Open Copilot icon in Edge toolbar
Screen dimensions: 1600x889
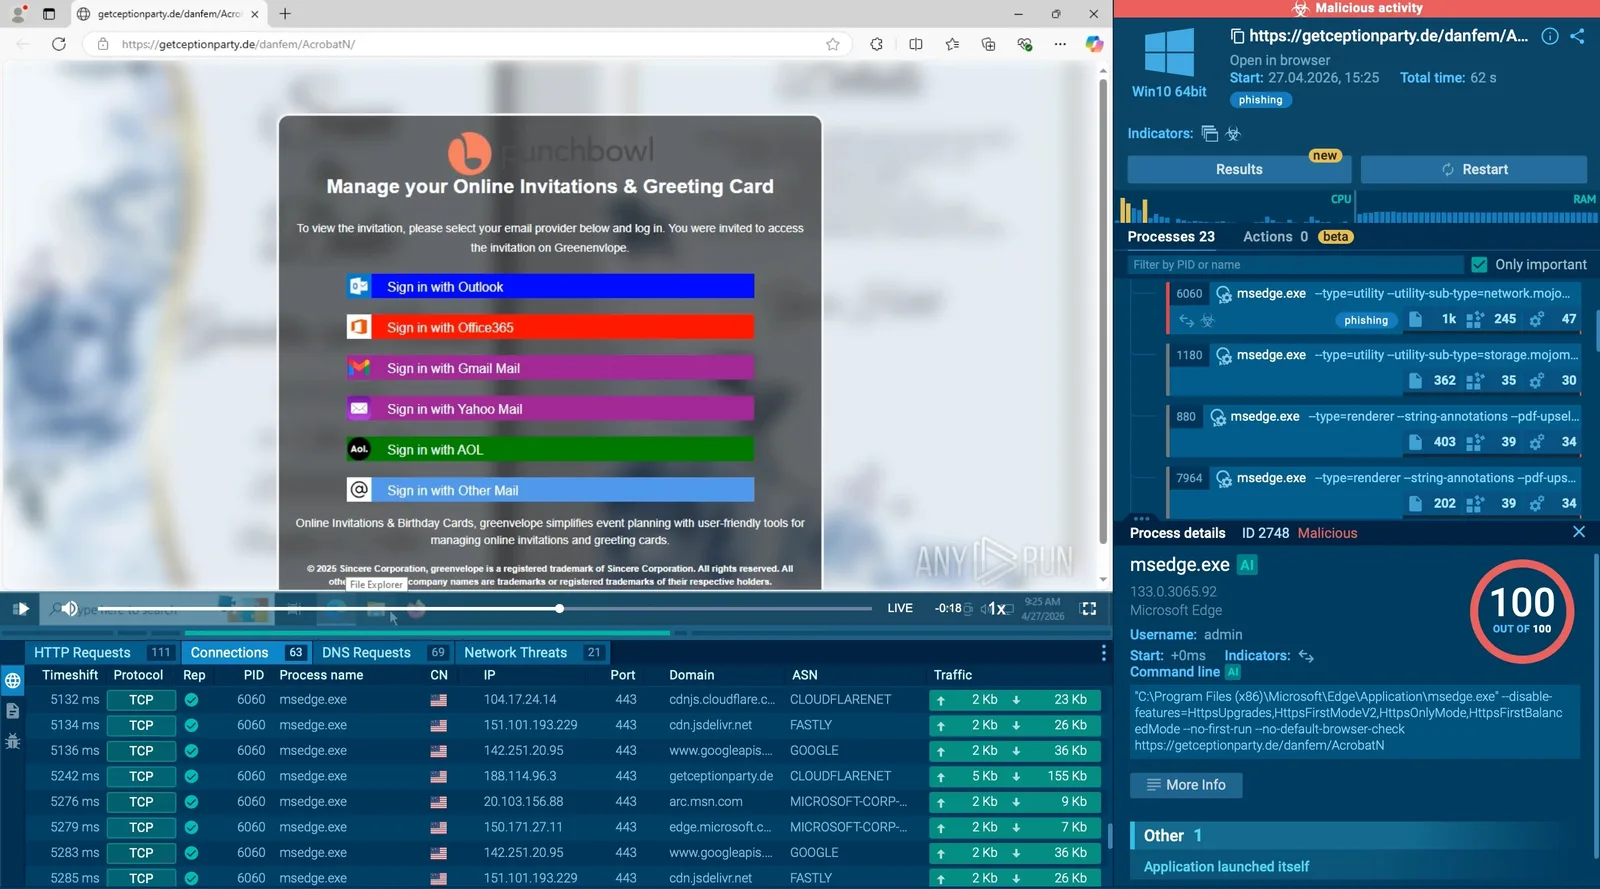[1094, 44]
